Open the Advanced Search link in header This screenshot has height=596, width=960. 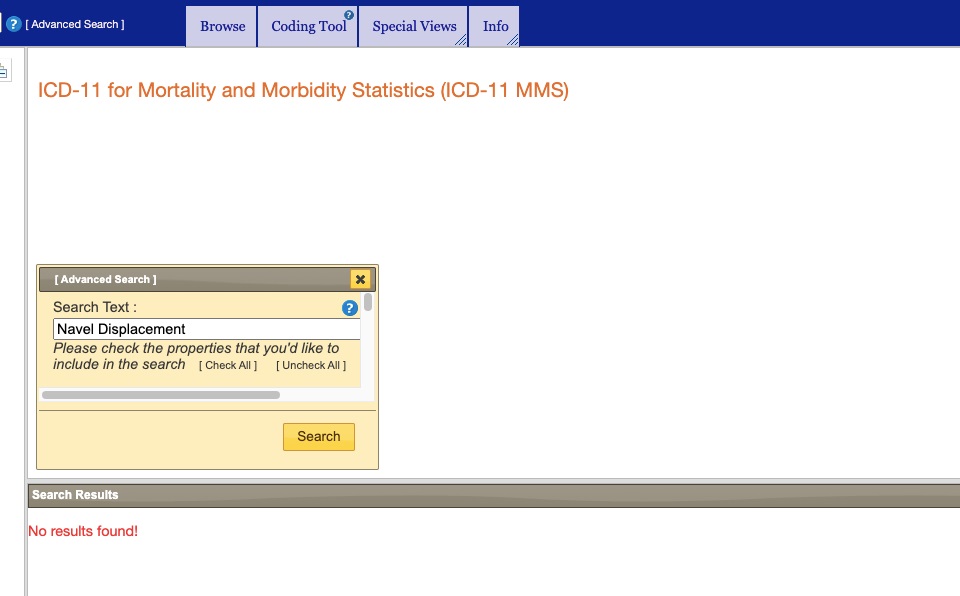[75, 24]
